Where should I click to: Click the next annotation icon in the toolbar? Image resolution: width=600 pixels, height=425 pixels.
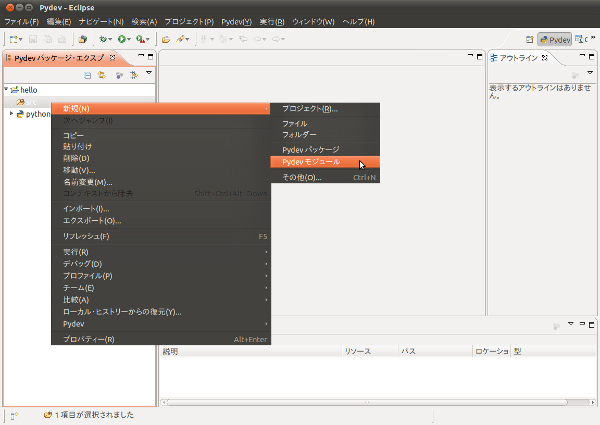point(204,39)
